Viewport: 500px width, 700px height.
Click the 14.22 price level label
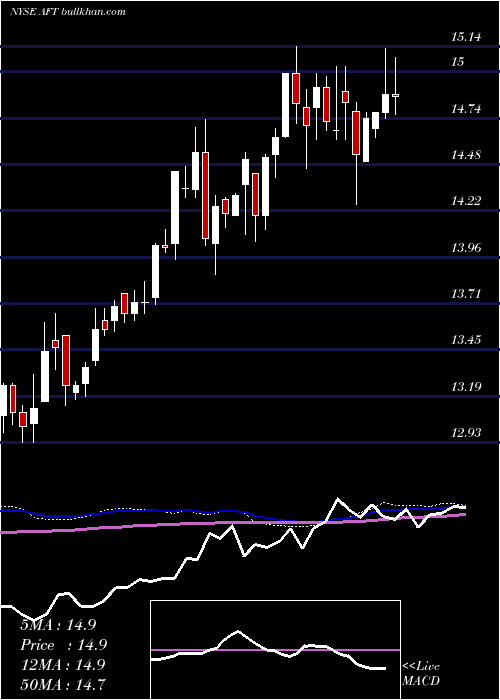point(466,201)
